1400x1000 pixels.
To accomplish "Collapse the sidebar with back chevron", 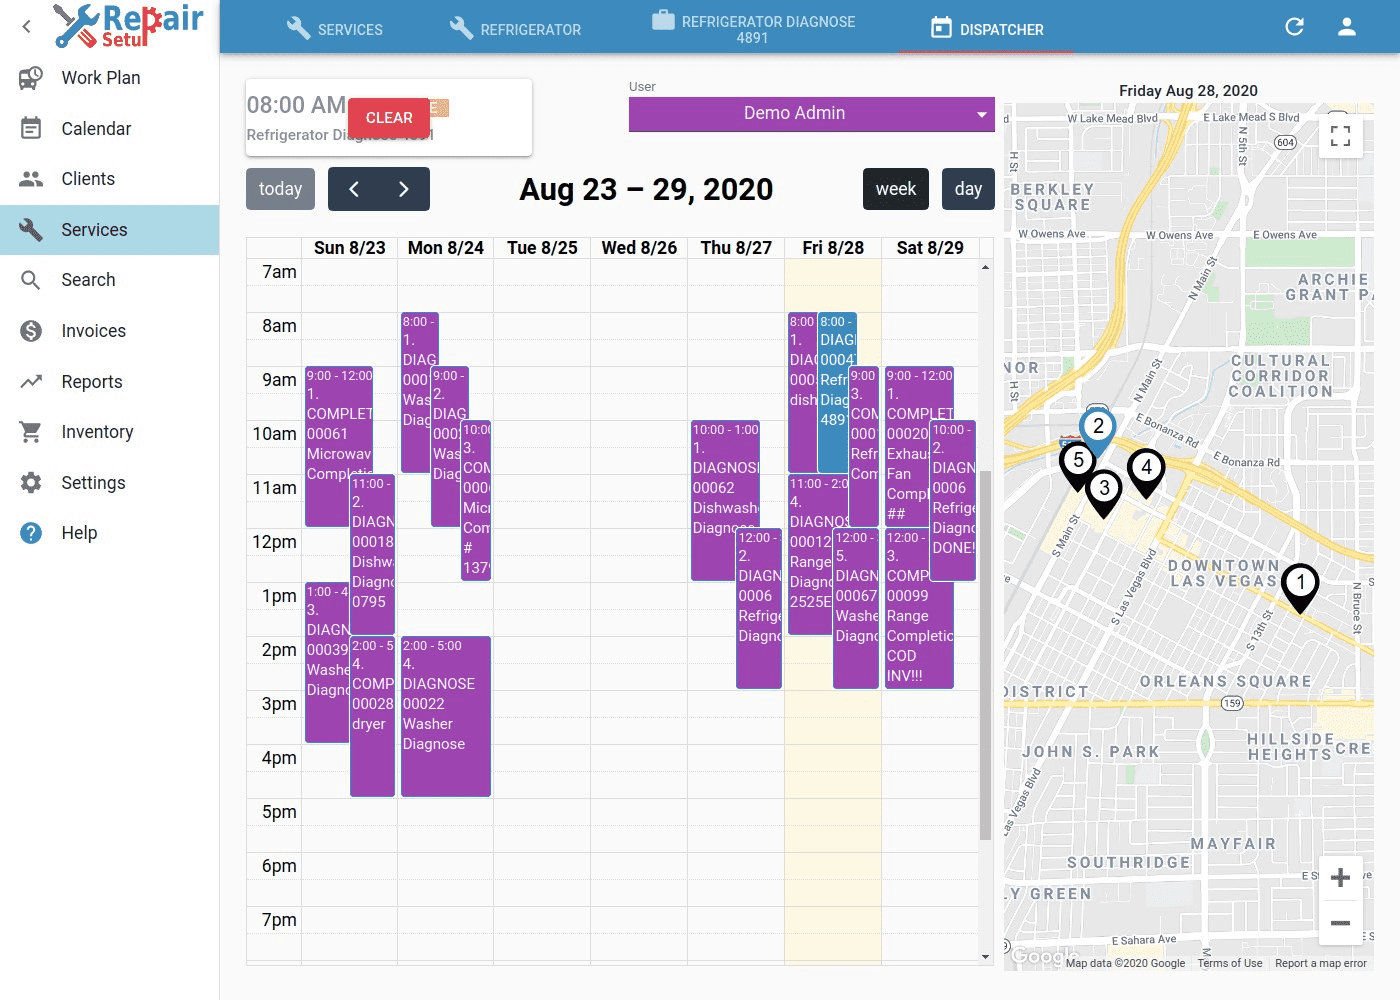I will click(27, 27).
